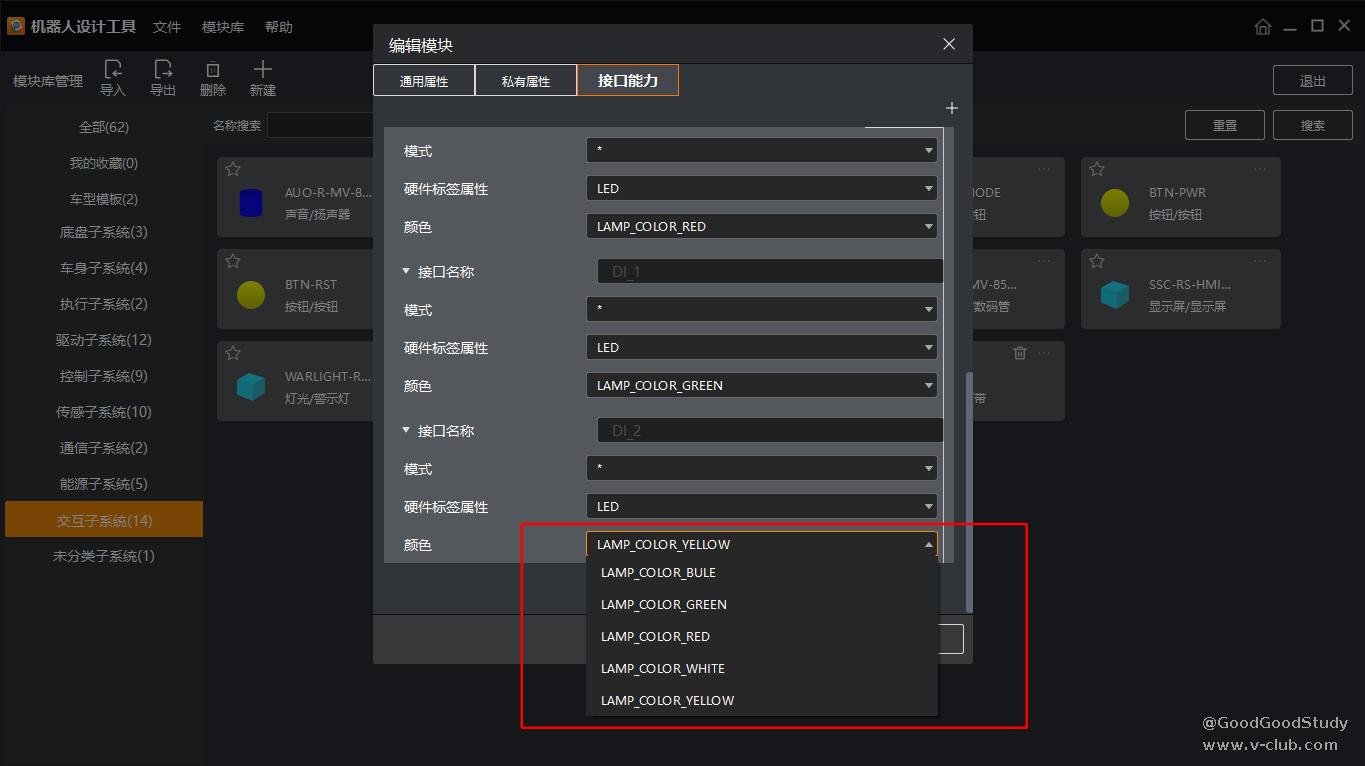
Task: Click the yellow BTN-PWR module icon
Action: click(x=1115, y=203)
